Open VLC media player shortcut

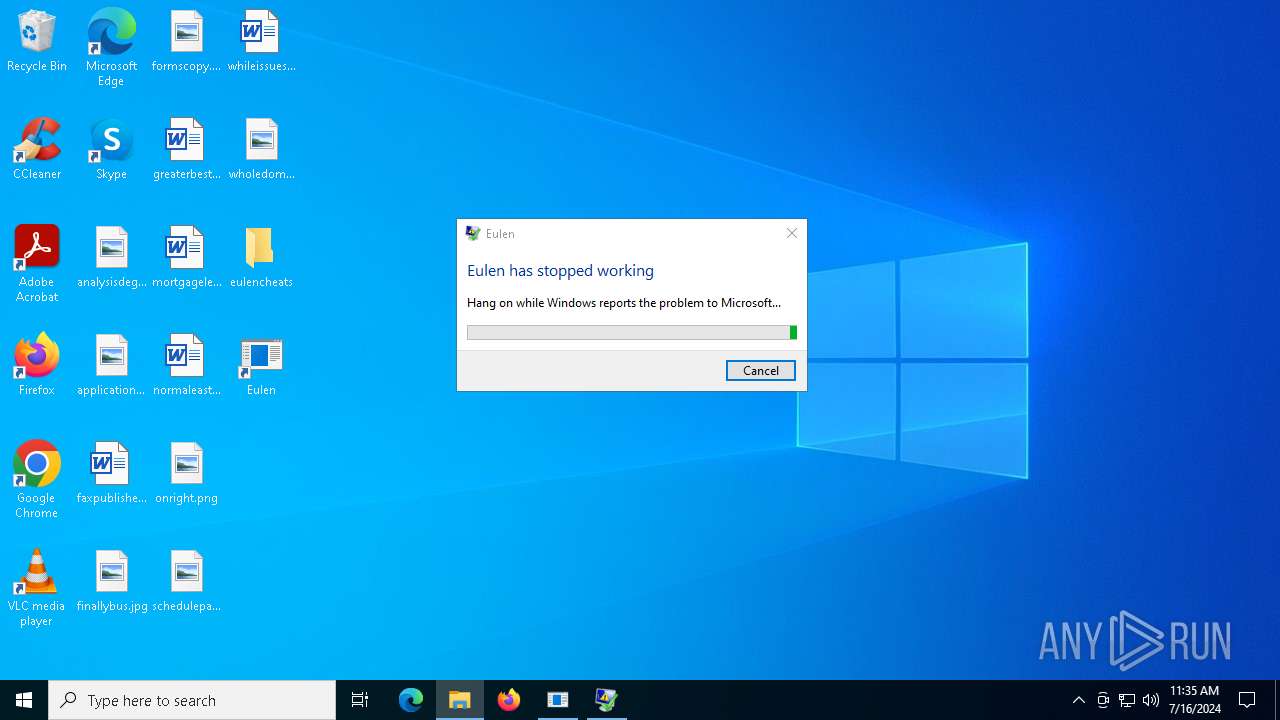pos(37,588)
